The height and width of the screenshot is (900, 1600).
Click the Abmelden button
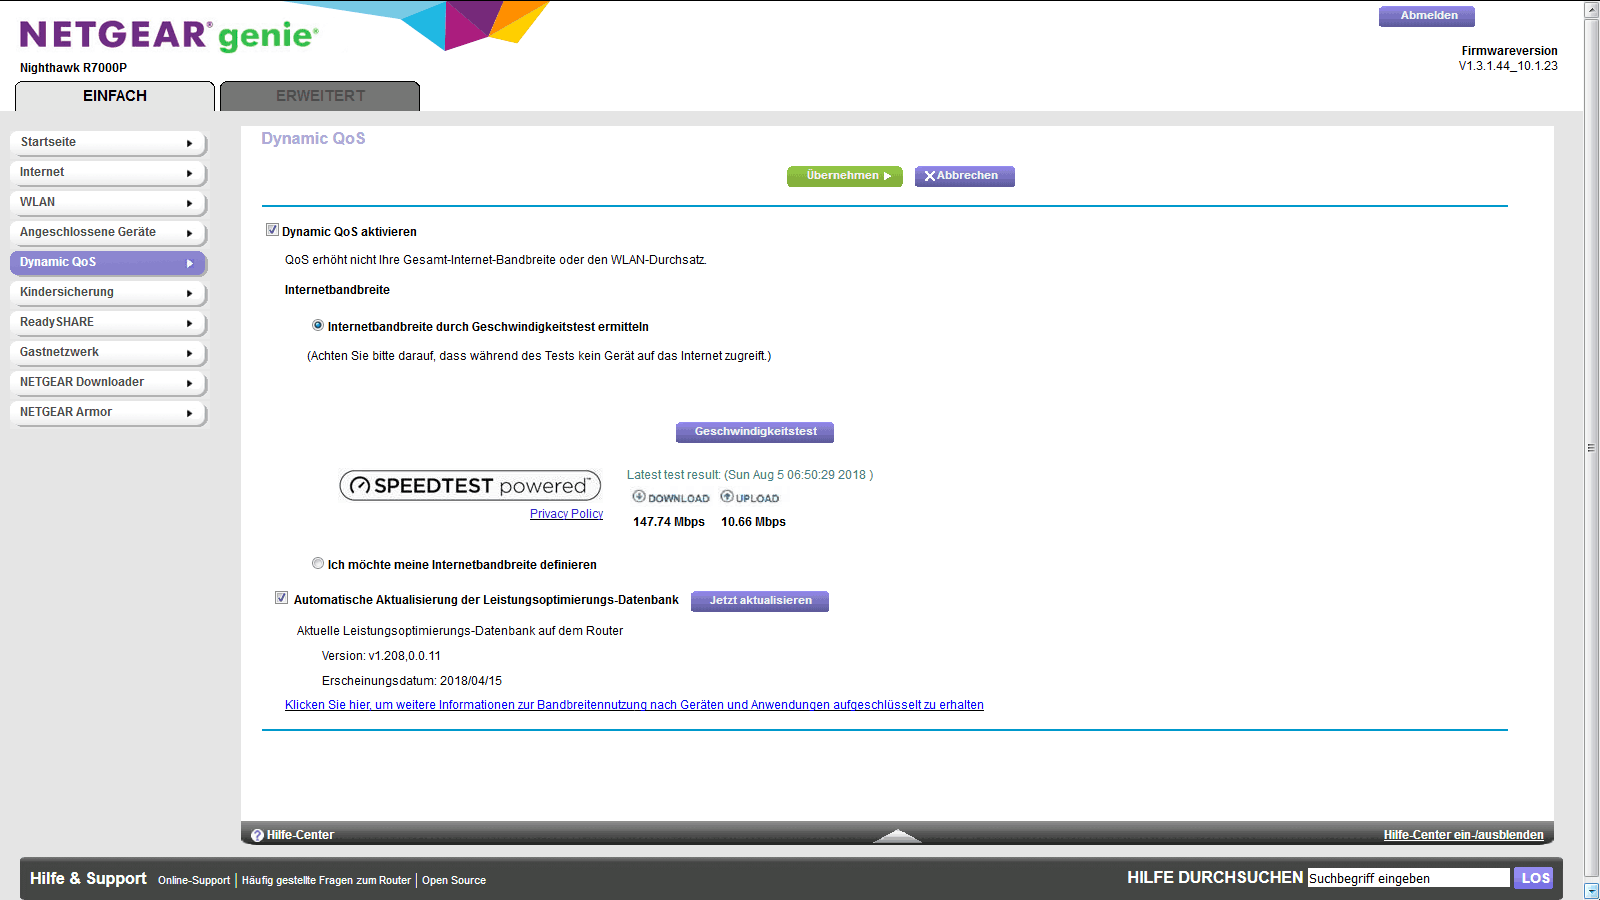pyautogui.click(x=1427, y=16)
